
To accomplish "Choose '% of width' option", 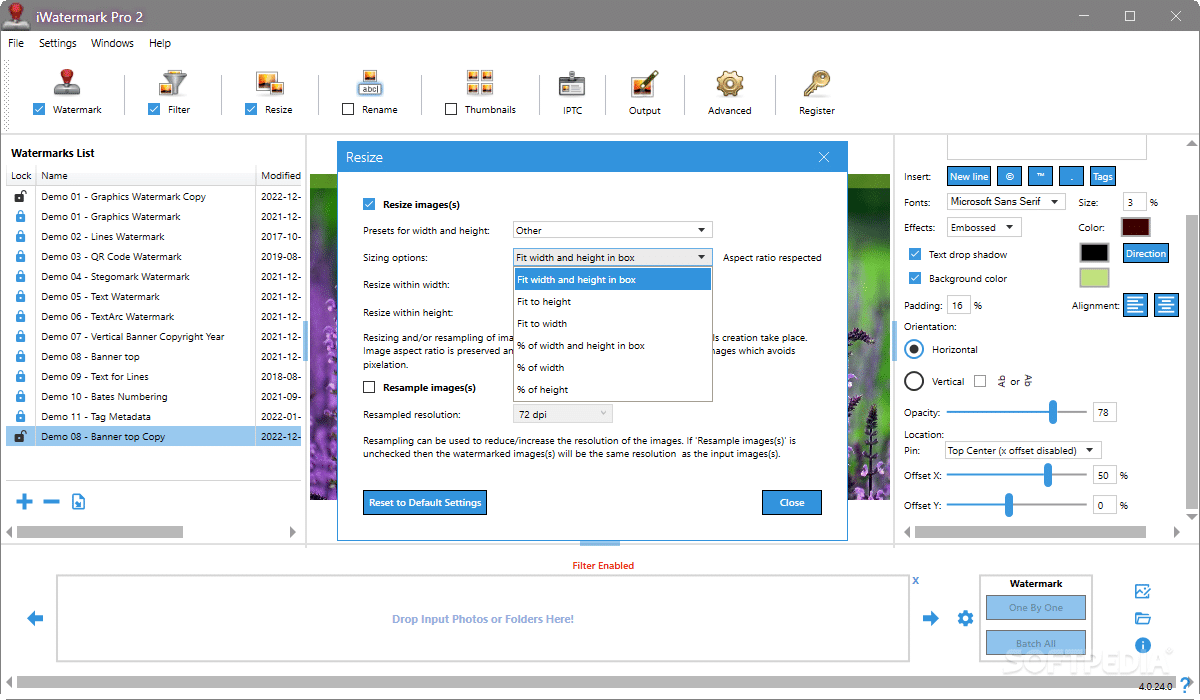I will pos(612,367).
